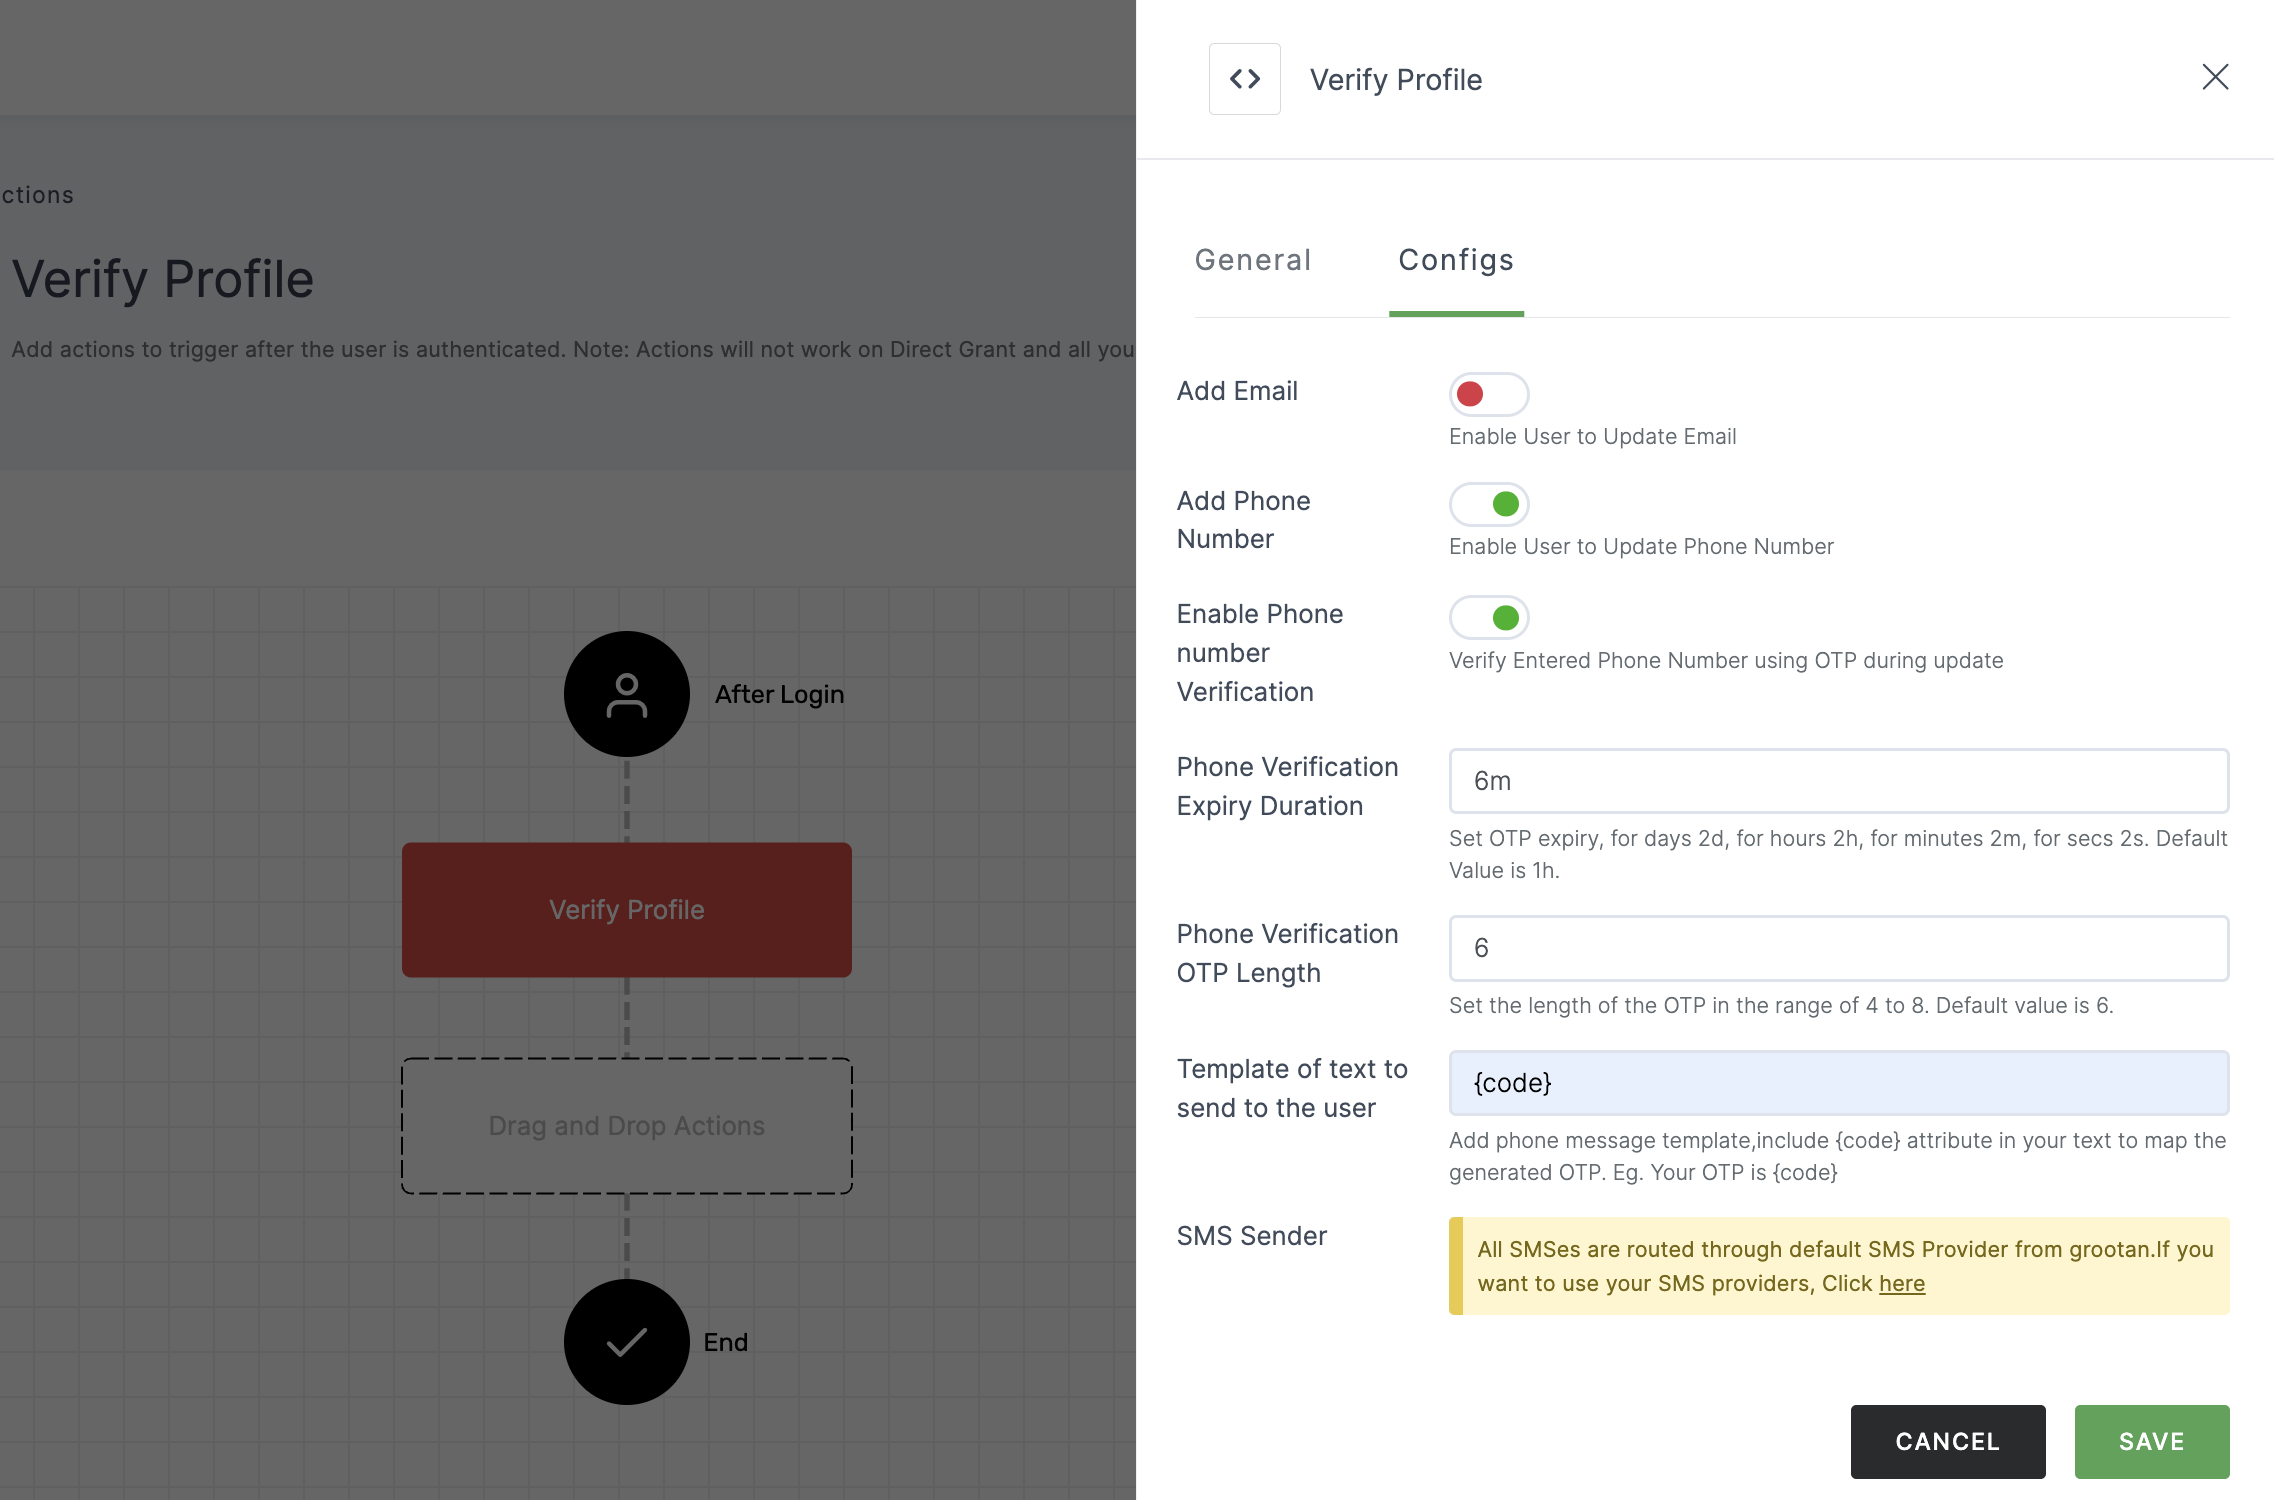The height and width of the screenshot is (1500, 2274).
Task: Click the close X icon on panel
Action: coord(2215,75)
